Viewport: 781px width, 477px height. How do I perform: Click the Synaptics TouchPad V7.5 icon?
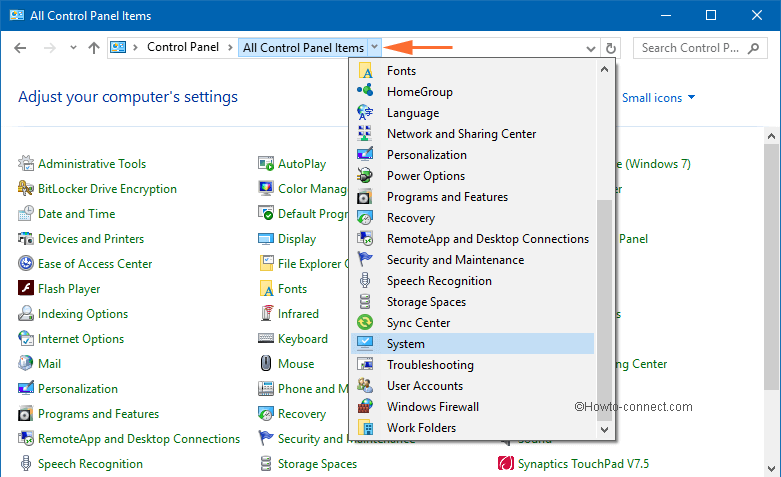(506, 464)
